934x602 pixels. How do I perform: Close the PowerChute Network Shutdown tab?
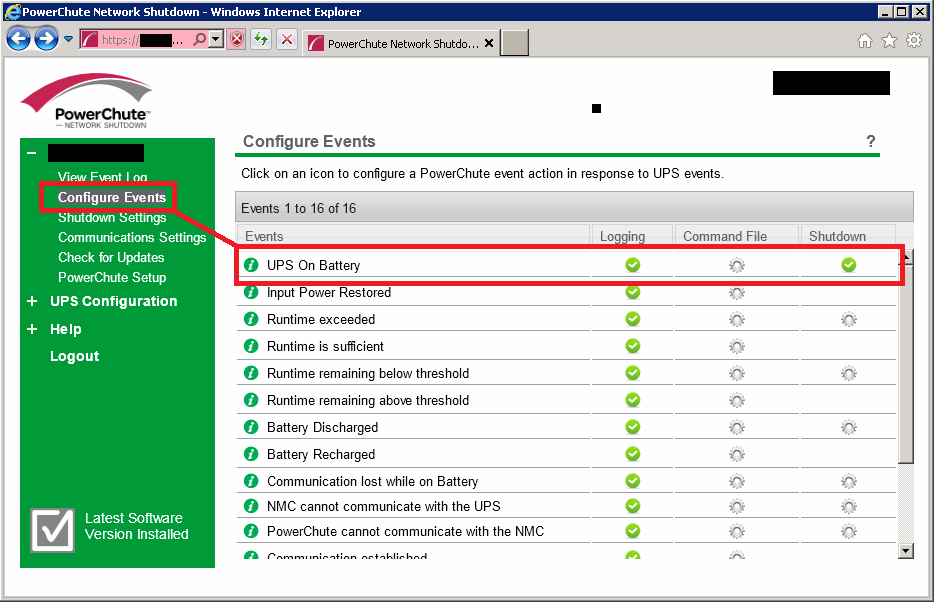489,43
